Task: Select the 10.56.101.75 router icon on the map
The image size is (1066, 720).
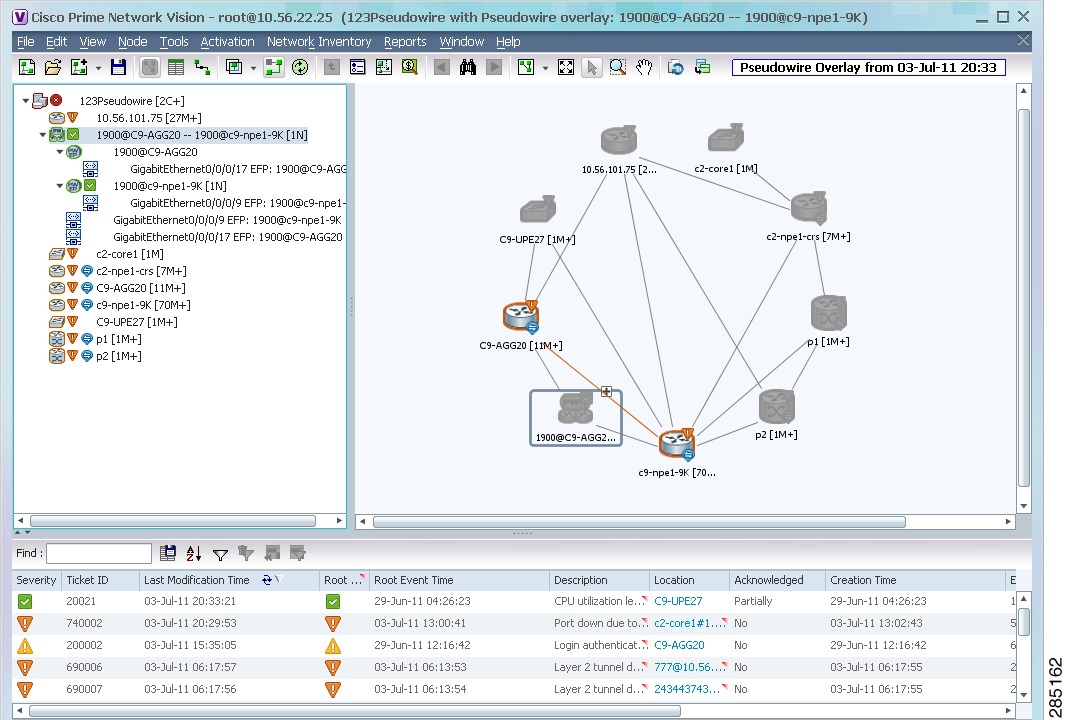Action: point(619,141)
